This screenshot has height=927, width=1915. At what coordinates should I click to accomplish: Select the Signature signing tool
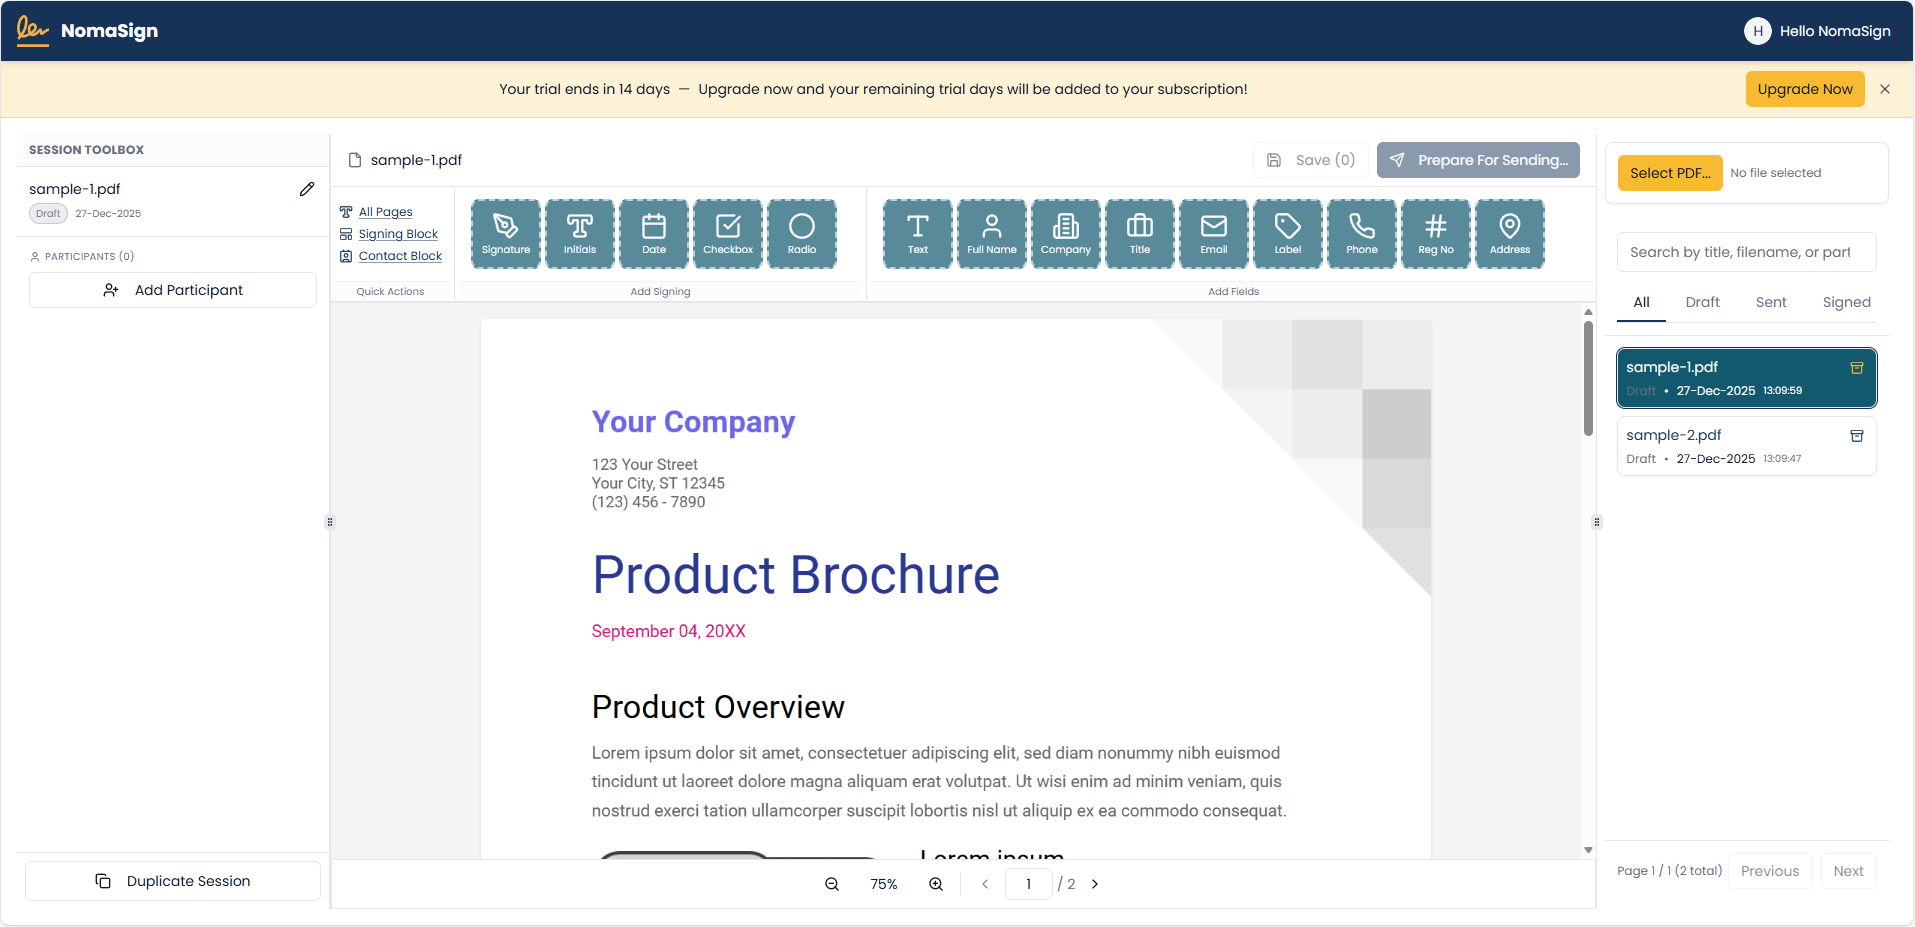coord(505,233)
